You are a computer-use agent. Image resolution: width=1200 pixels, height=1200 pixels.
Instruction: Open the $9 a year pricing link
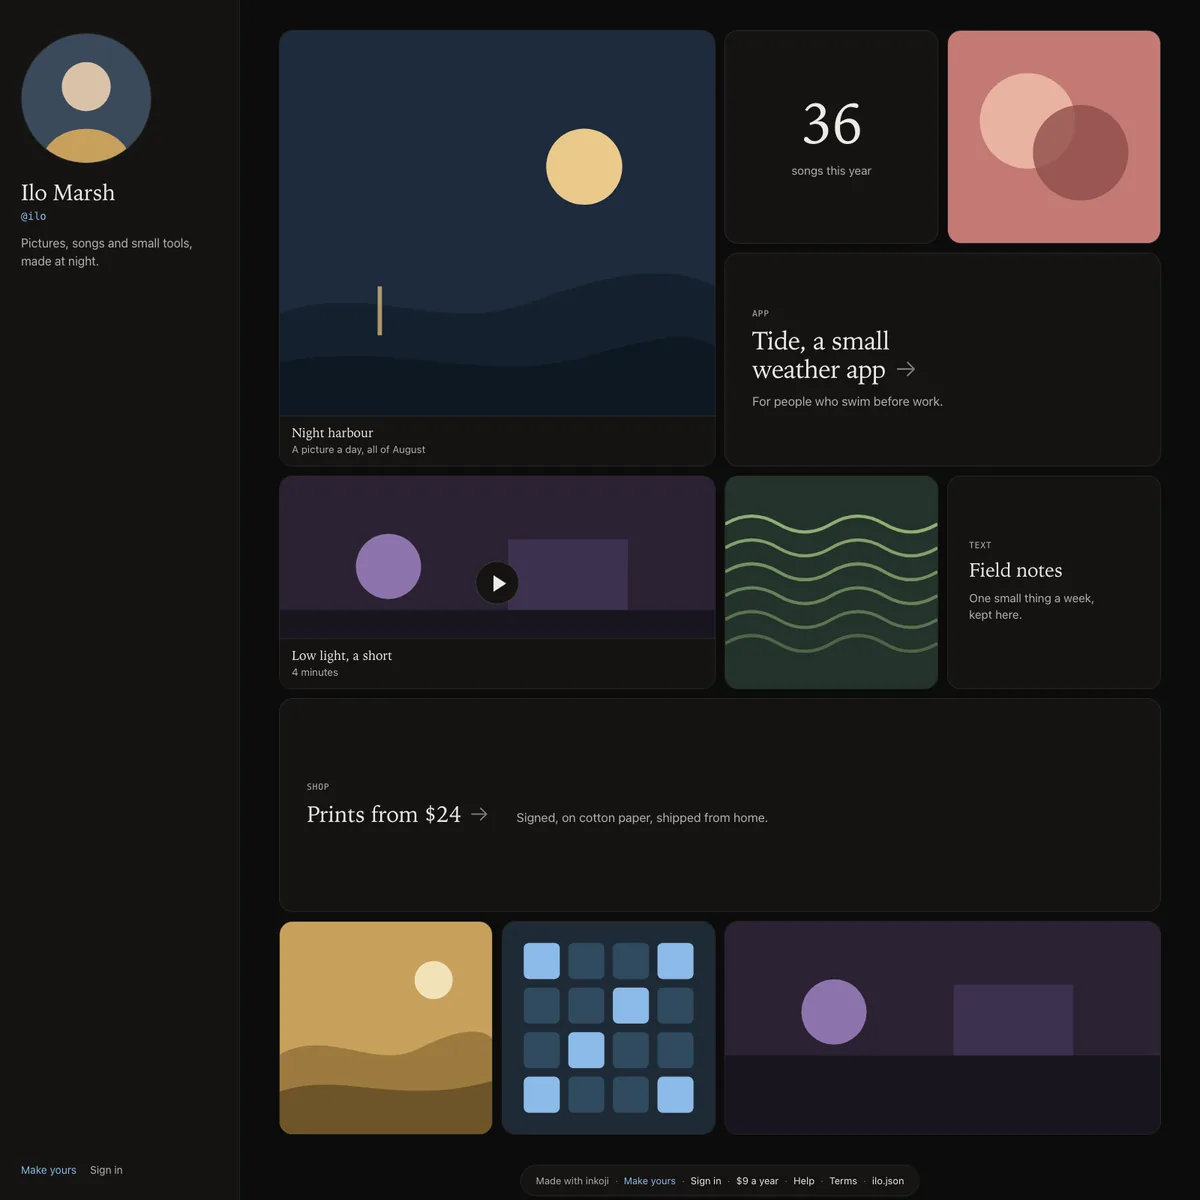[x=757, y=1181]
